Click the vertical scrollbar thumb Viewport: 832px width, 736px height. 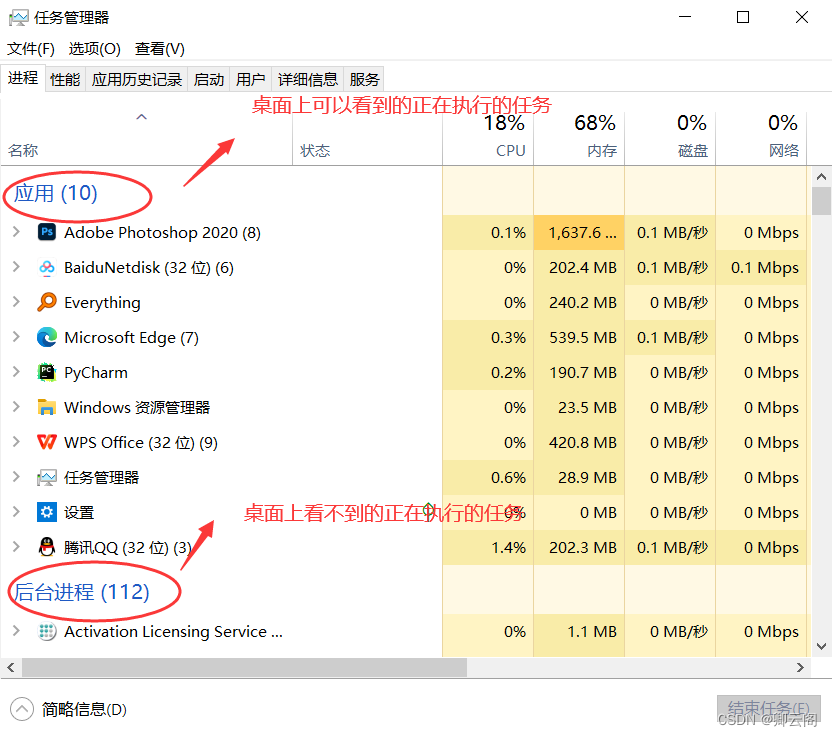[x=821, y=201]
